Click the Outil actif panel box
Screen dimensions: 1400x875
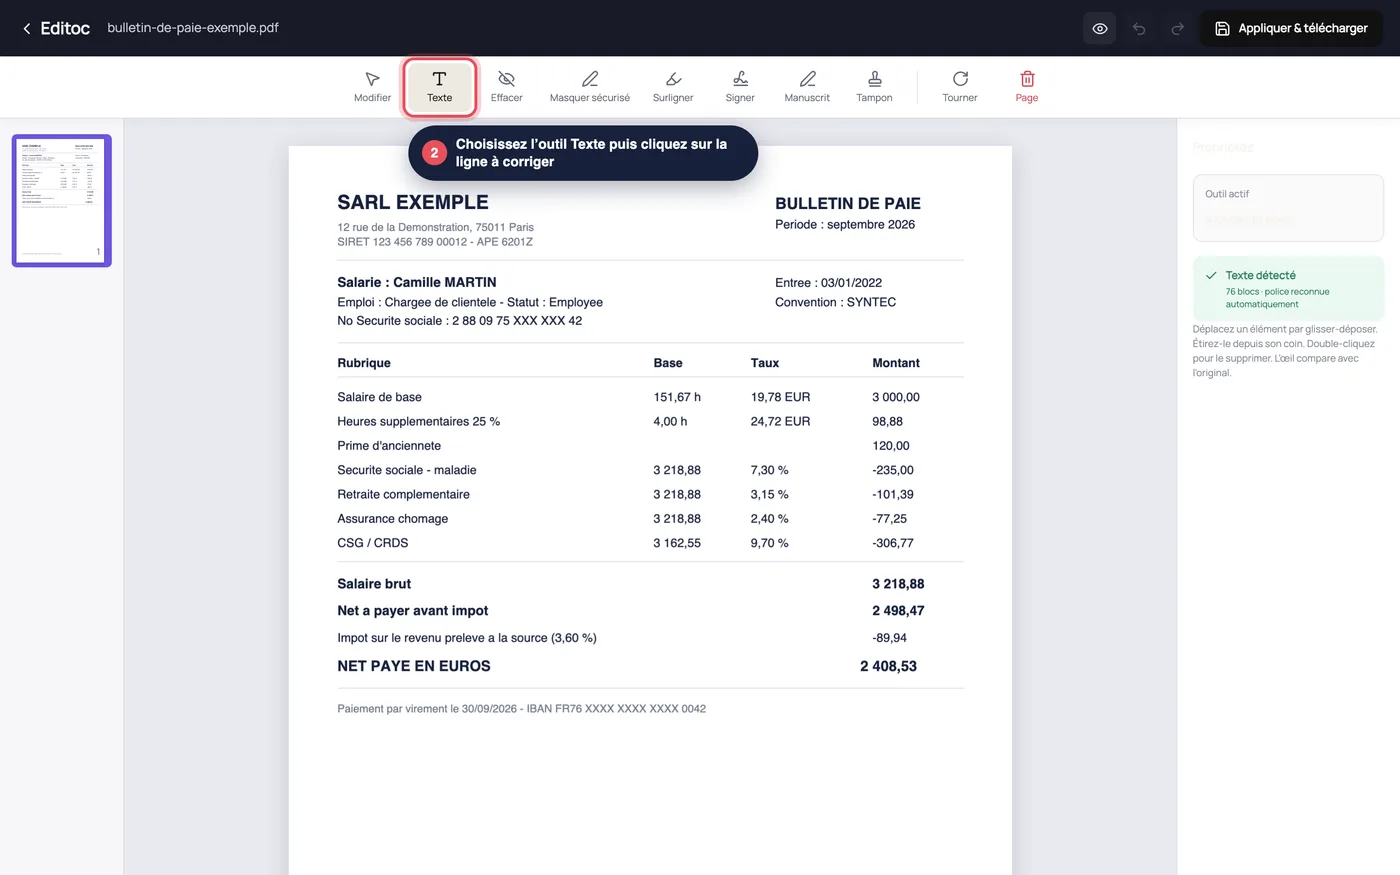(x=1288, y=208)
